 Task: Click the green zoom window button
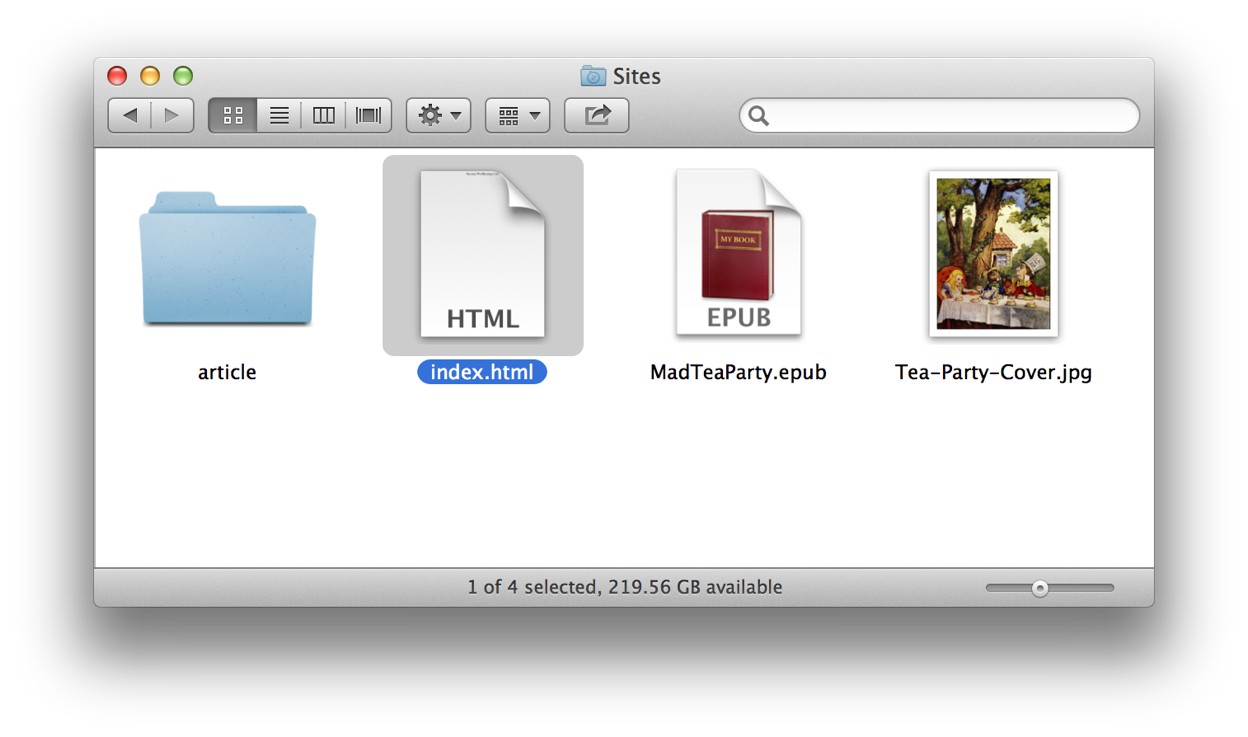click(x=183, y=75)
